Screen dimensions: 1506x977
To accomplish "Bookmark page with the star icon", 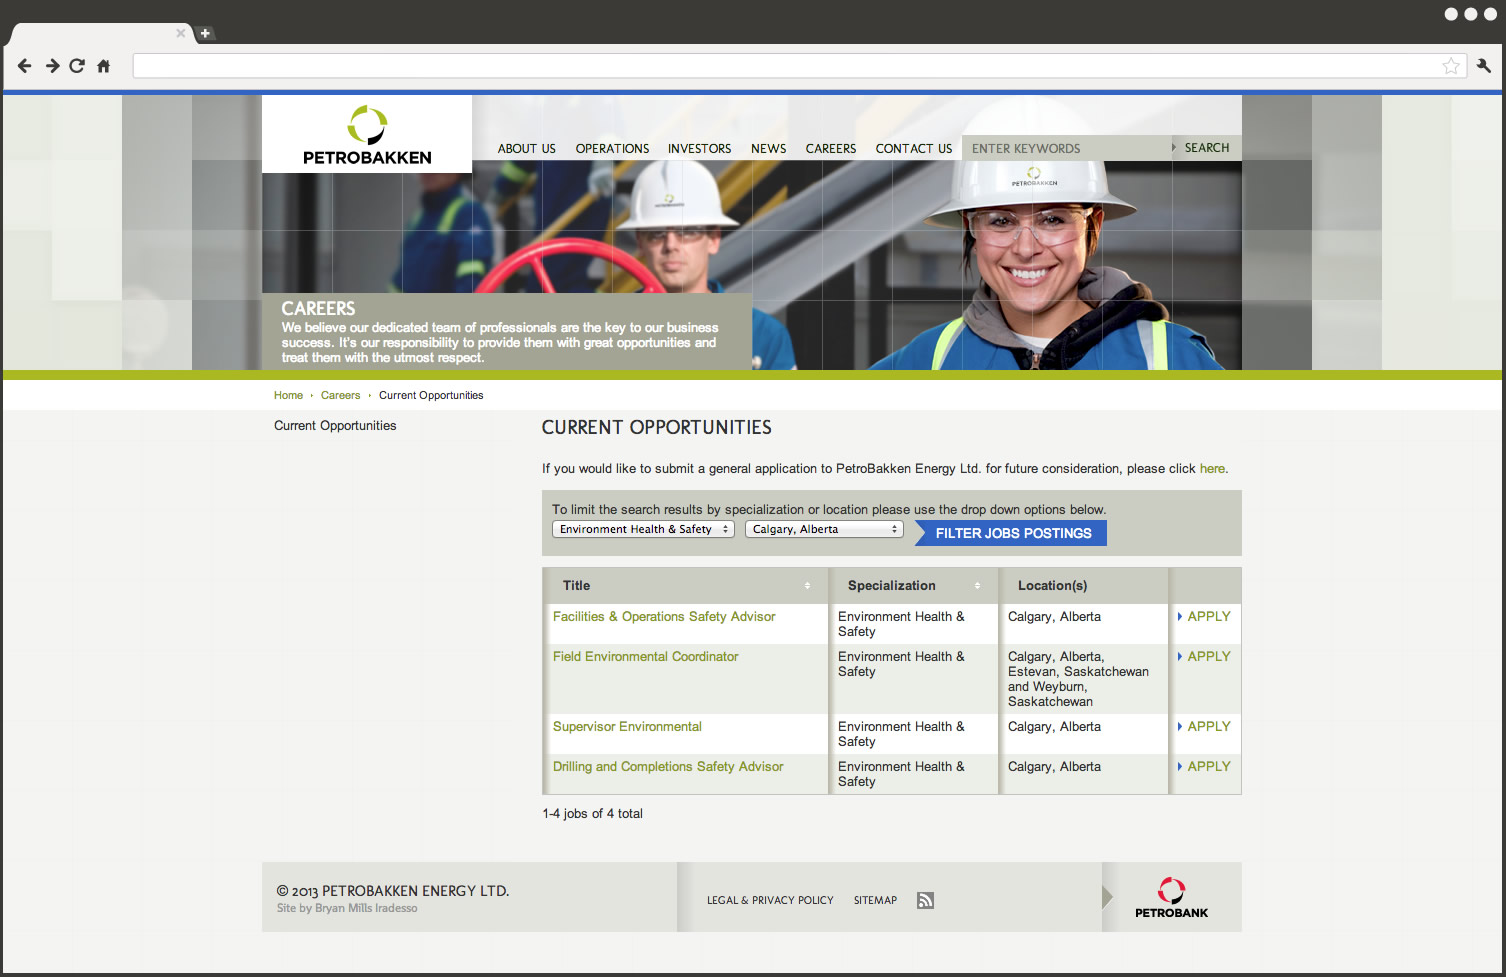I will point(1451,66).
